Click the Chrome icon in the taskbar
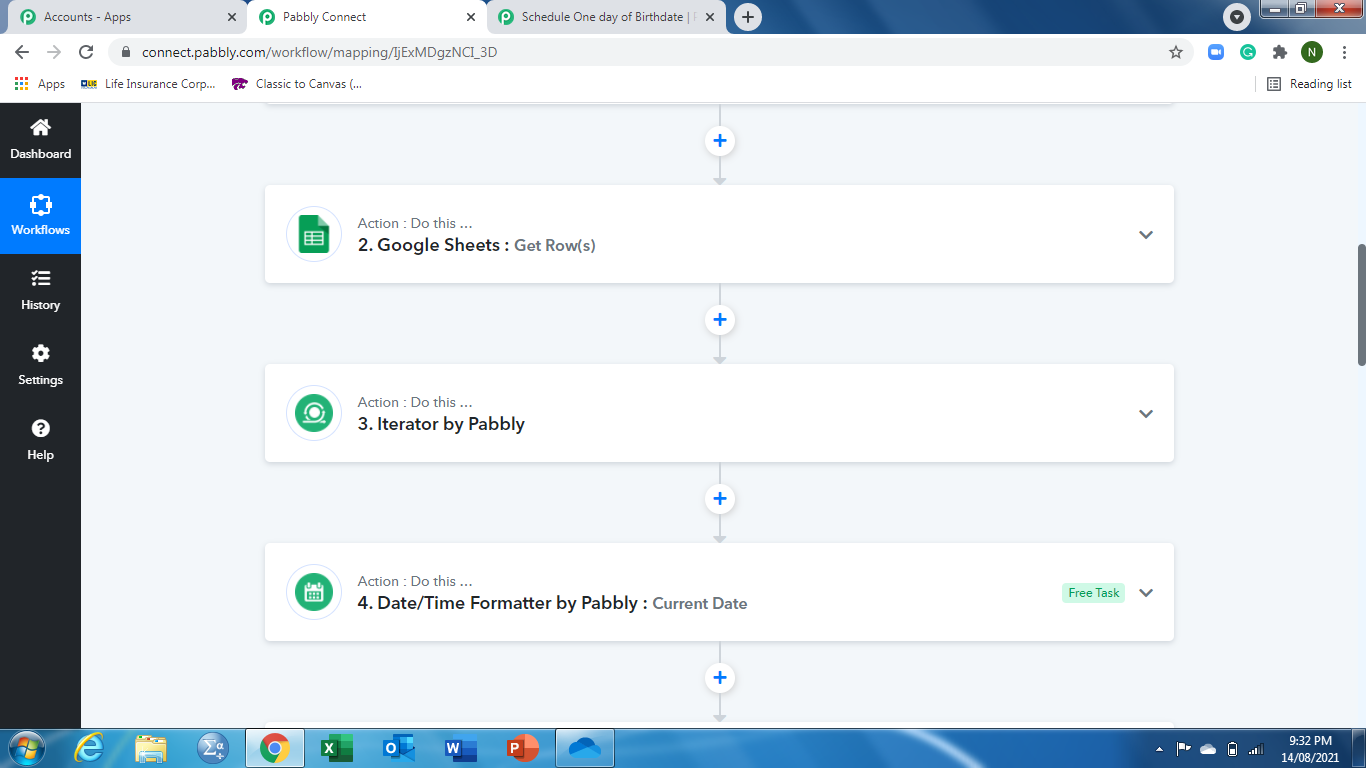1366x768 pixels. point(275,748)
